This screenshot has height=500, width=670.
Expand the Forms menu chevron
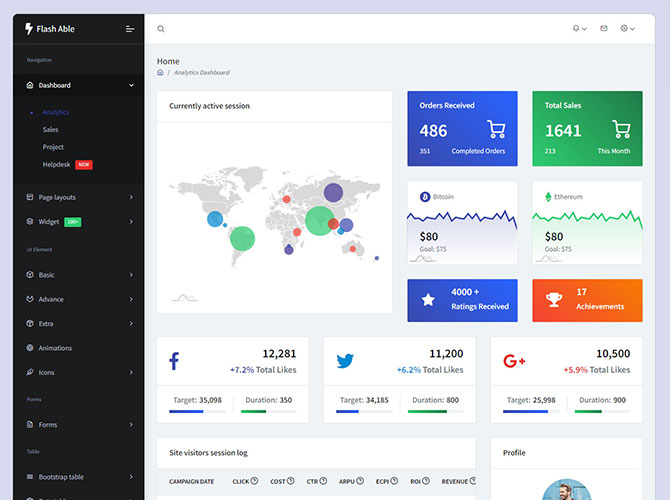131,424
